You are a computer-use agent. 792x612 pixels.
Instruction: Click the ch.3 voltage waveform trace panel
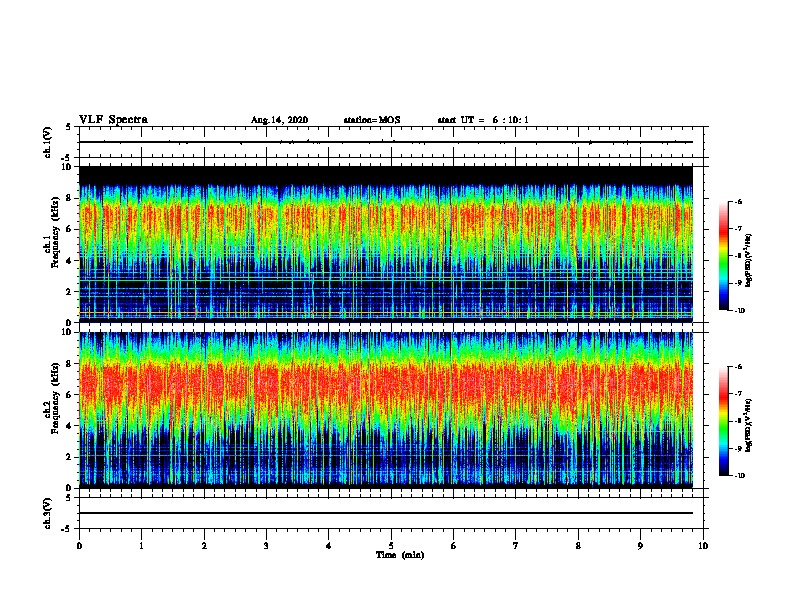pos(391,513)
